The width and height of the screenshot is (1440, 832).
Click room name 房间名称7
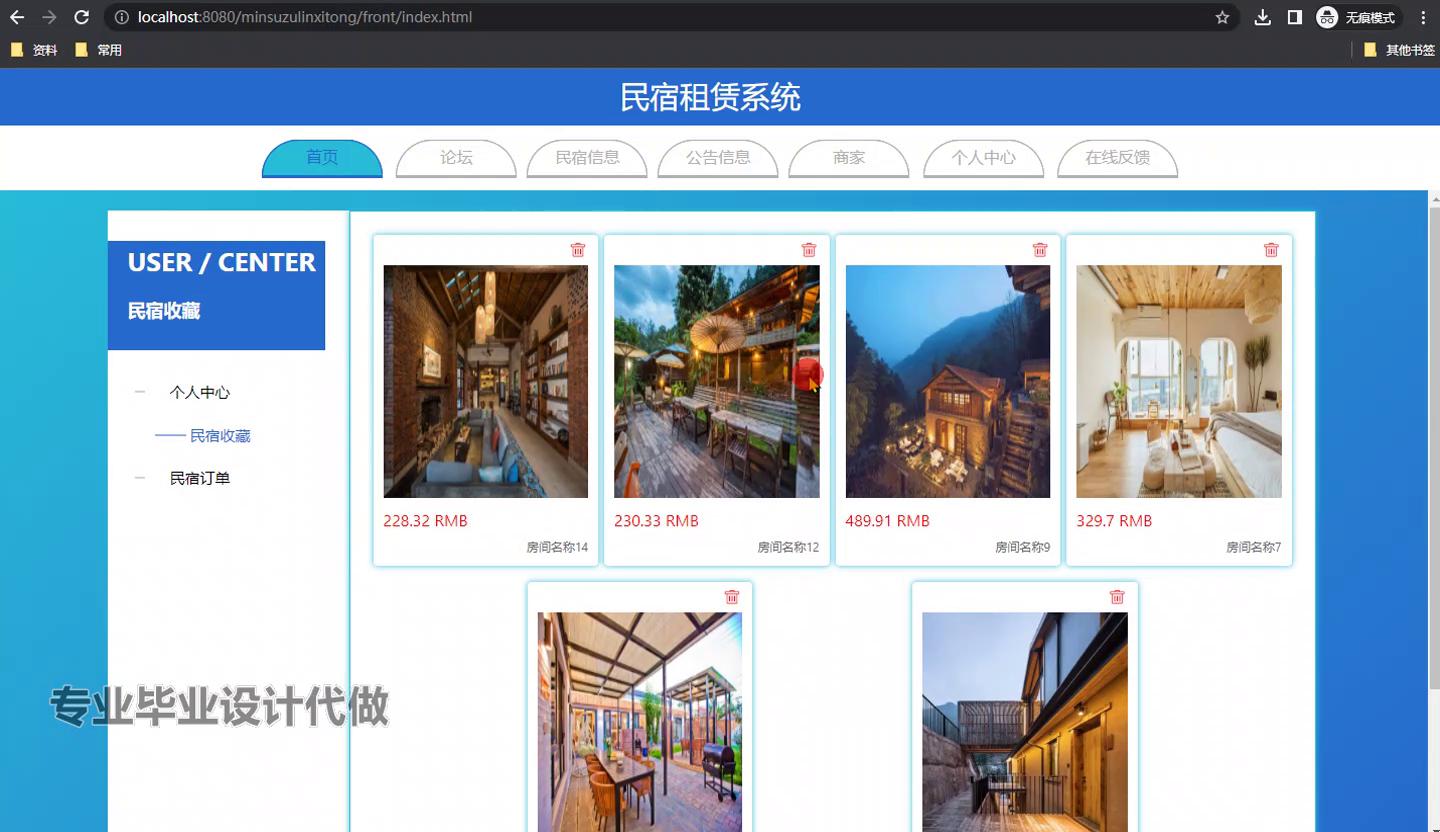coord(1253,547)
